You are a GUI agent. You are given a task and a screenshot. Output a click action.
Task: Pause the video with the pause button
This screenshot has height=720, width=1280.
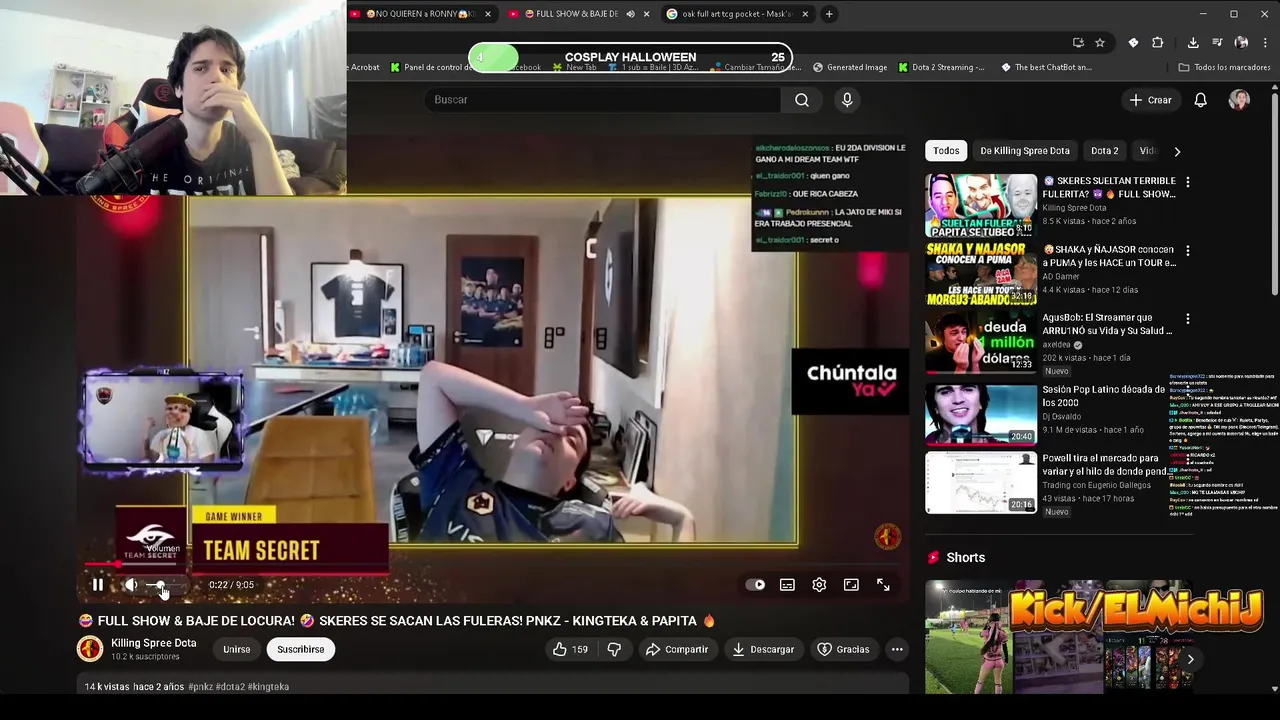(x=98, y=585)
